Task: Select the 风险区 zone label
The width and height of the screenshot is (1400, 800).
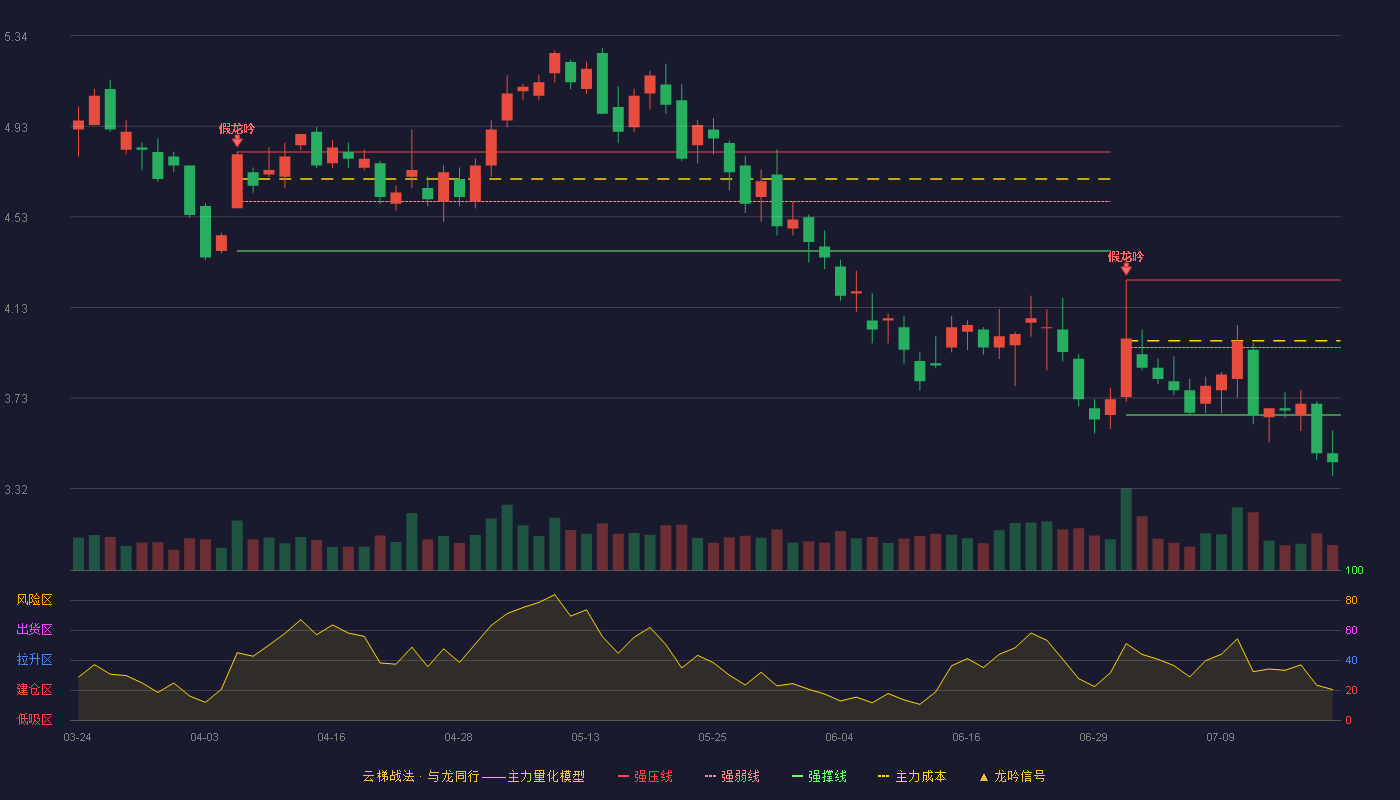Action: [34, 600]
